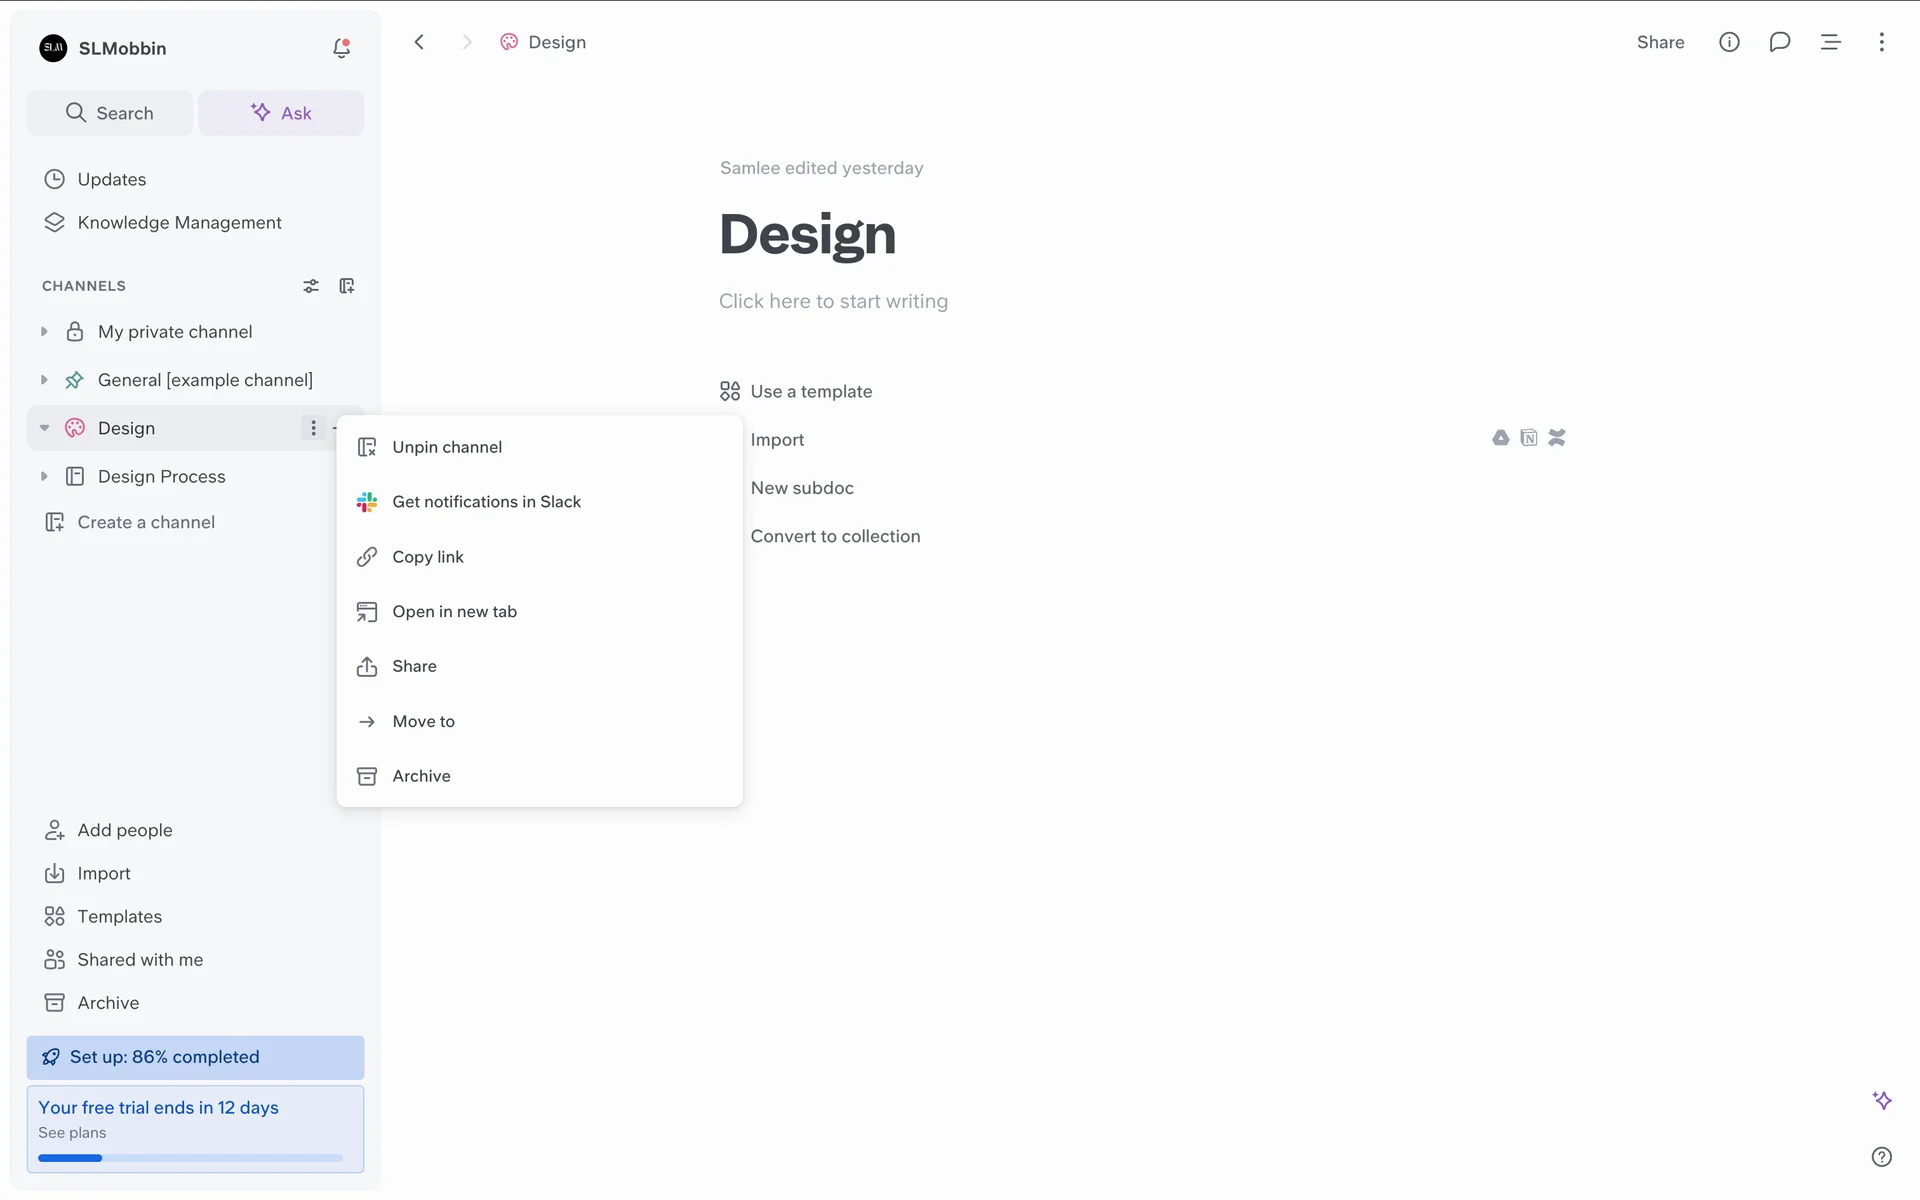Navigate back with the left arrow

click(419, 42)
